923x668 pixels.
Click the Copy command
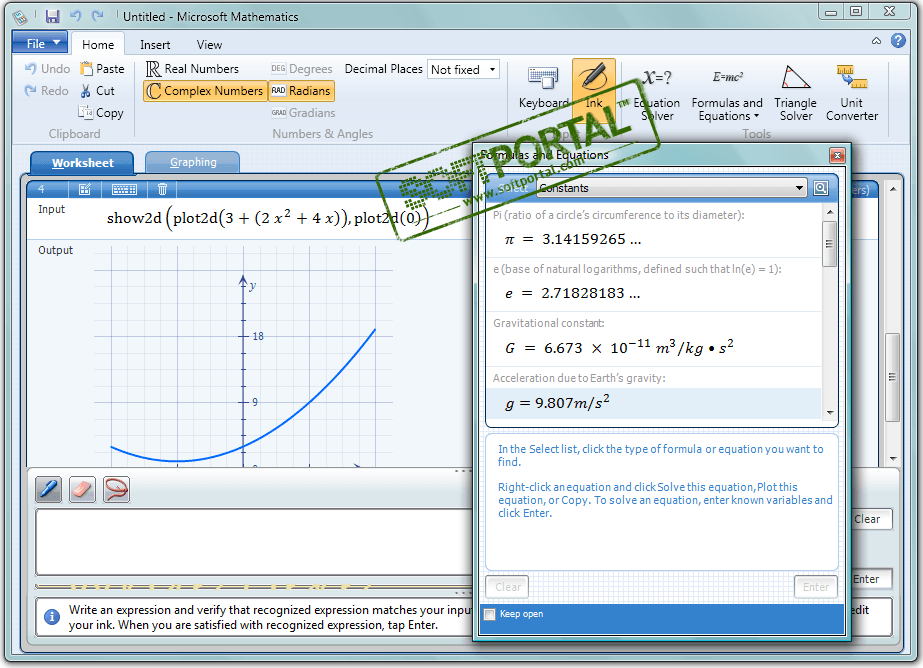point(101,112)
